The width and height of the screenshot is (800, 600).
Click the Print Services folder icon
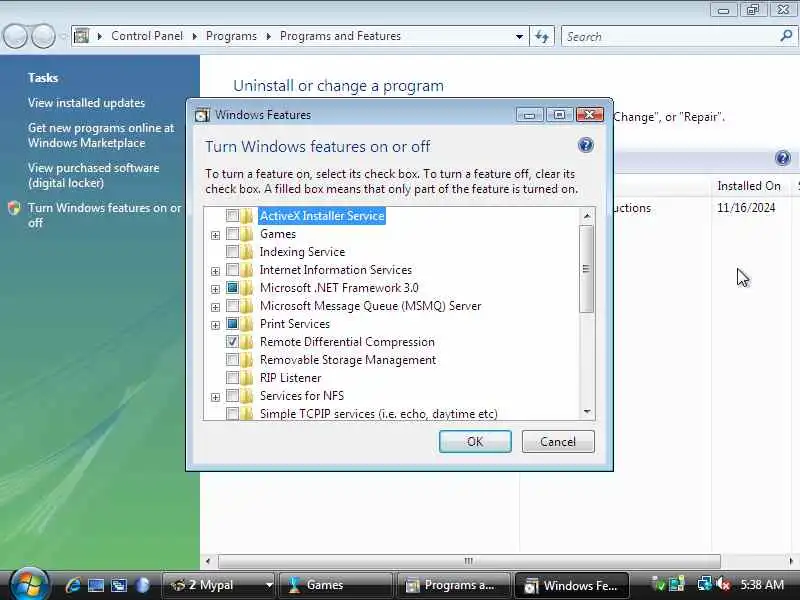[x=247, y=324]
